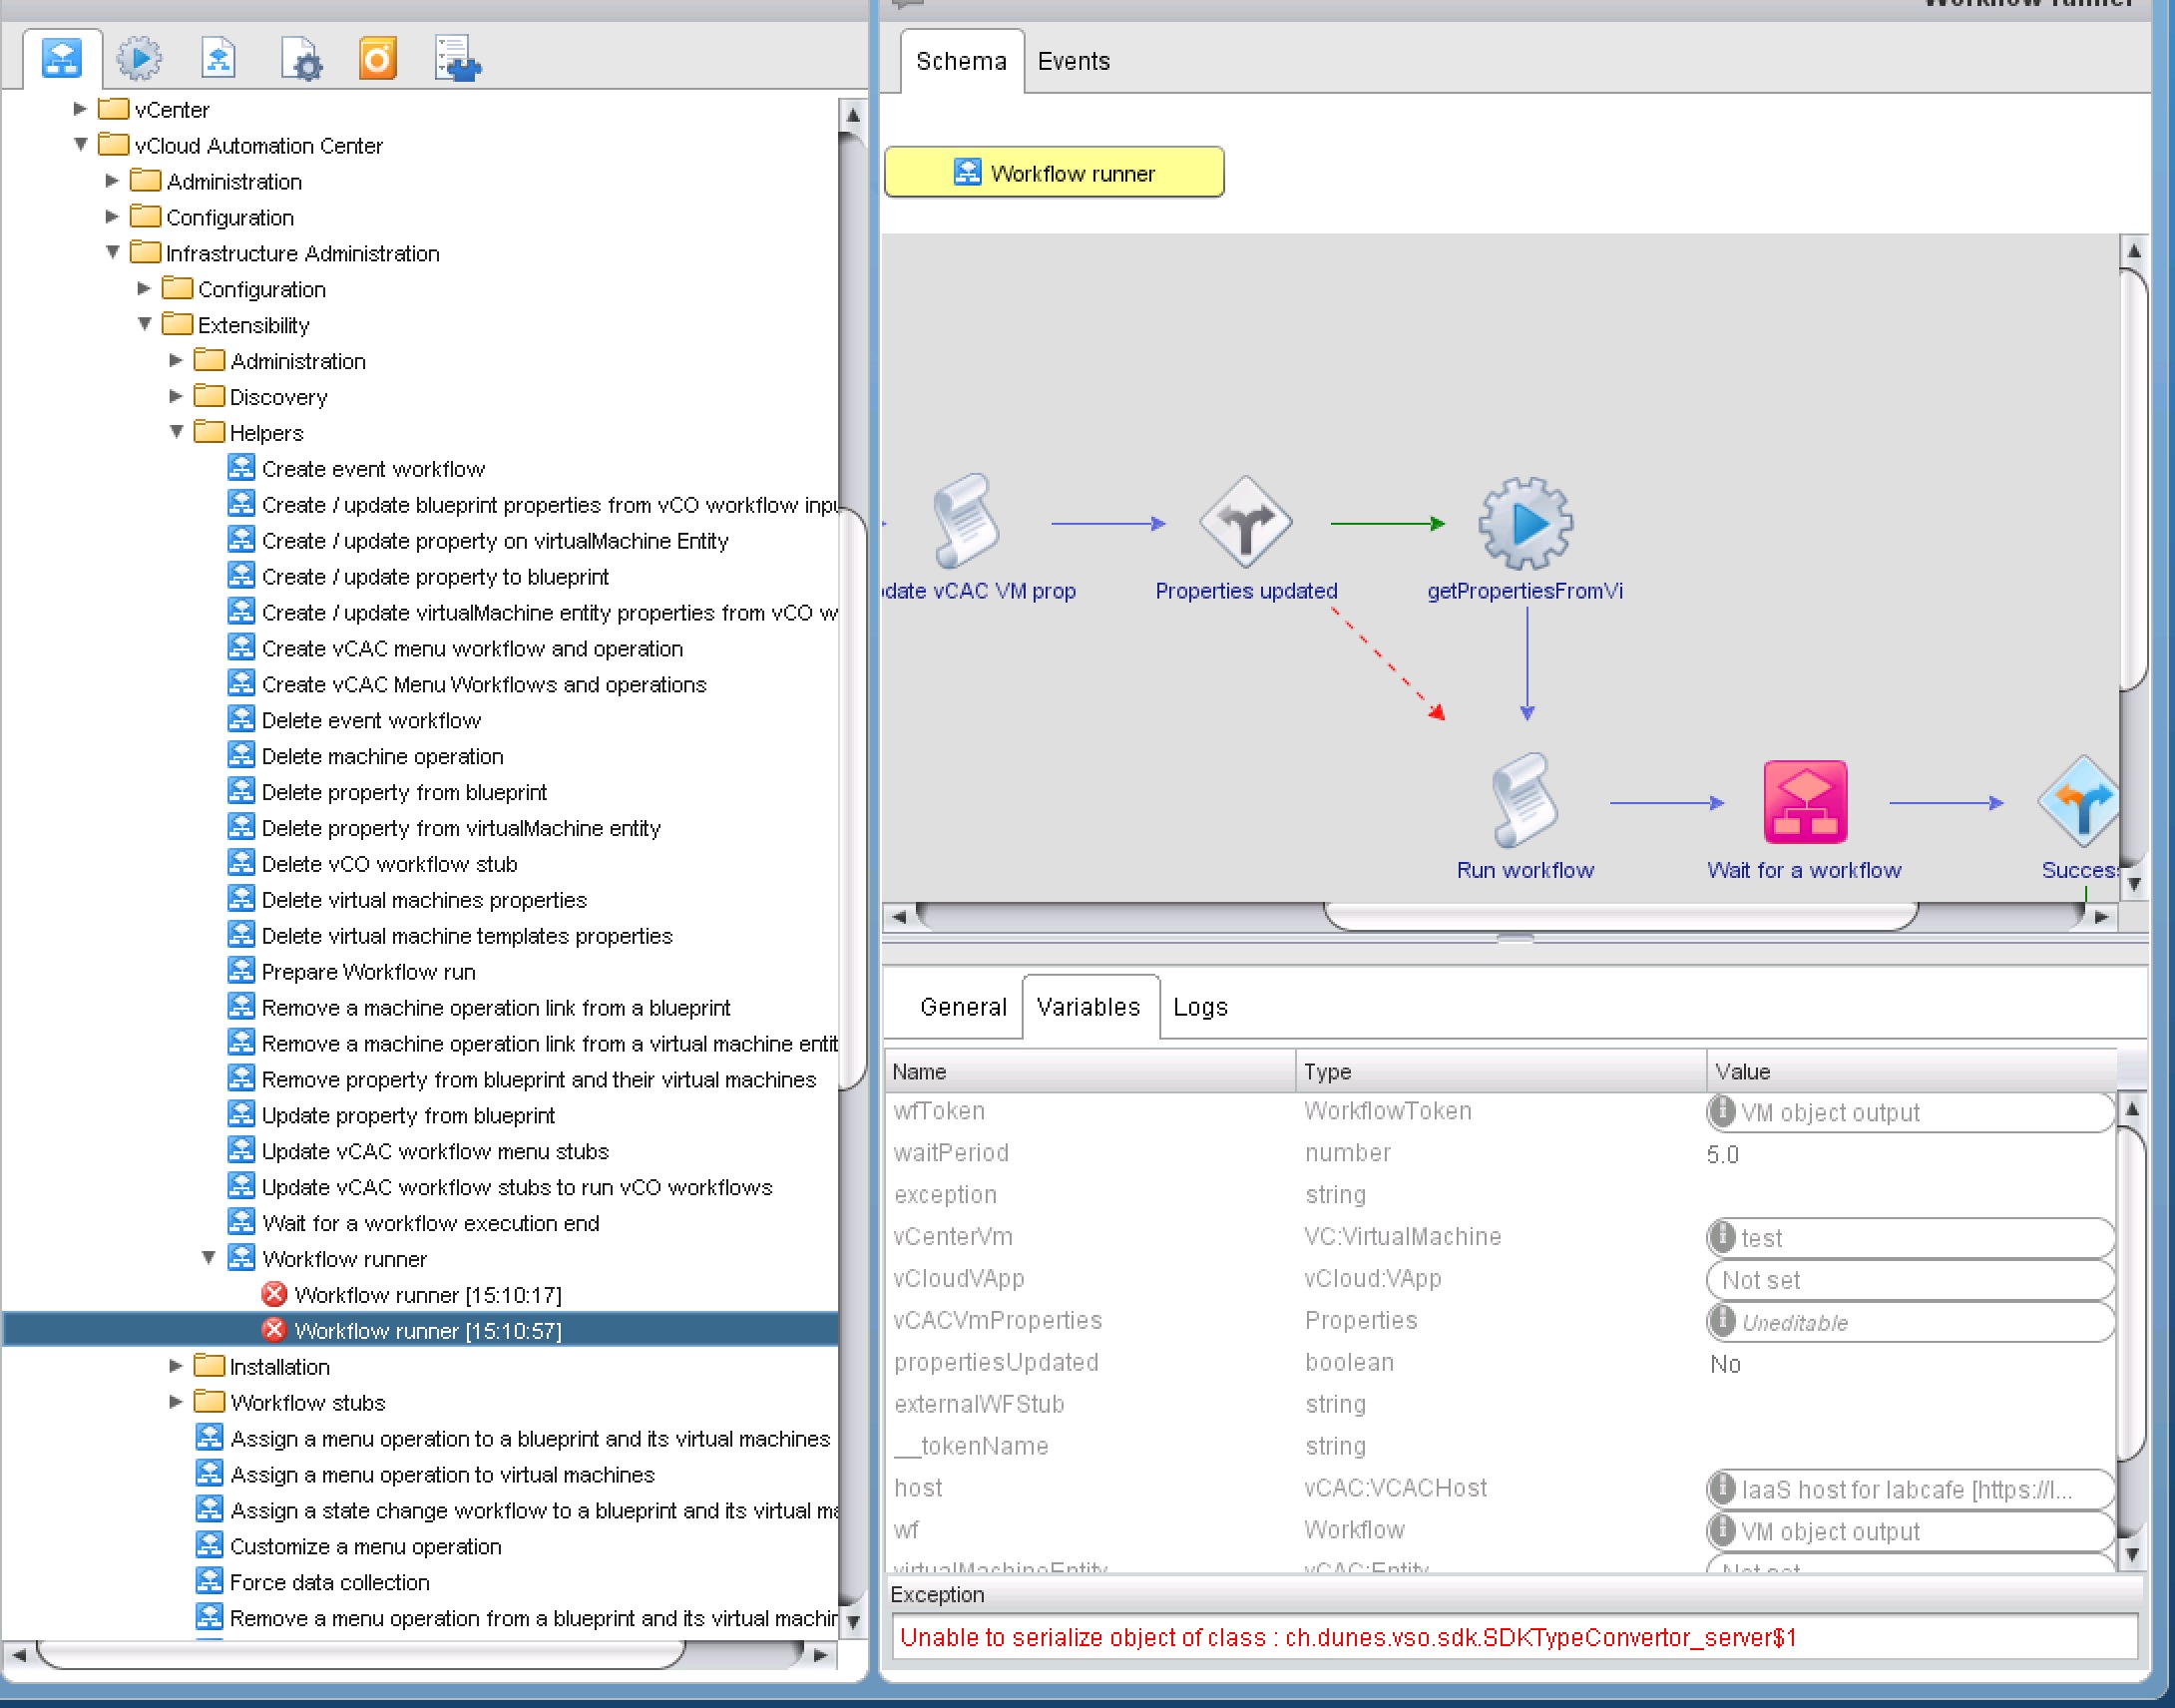2175x1708 pixels.
Task: Click the pink Wait for a workflow element
Action: click(1804, 803)
